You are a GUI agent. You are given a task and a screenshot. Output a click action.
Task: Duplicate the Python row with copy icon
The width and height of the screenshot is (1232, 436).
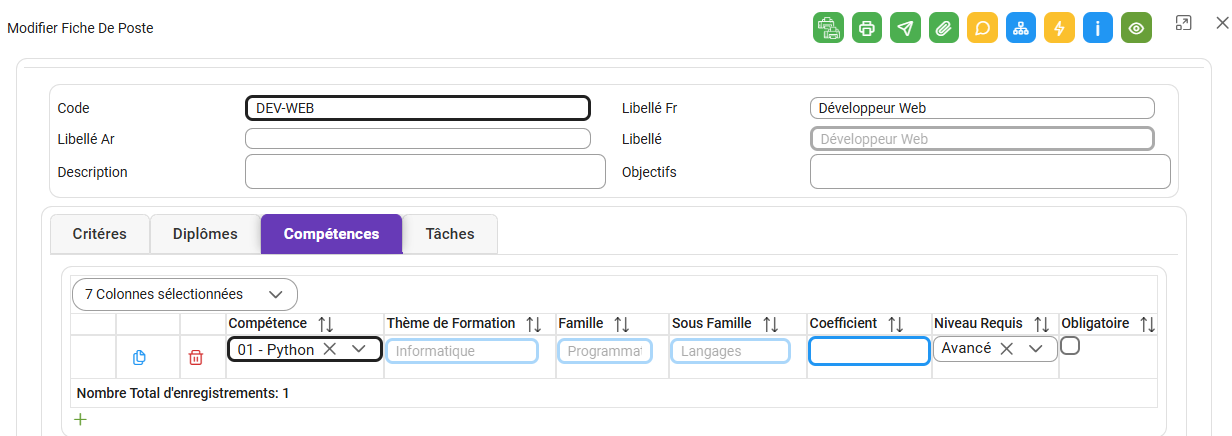click(140, 357)
